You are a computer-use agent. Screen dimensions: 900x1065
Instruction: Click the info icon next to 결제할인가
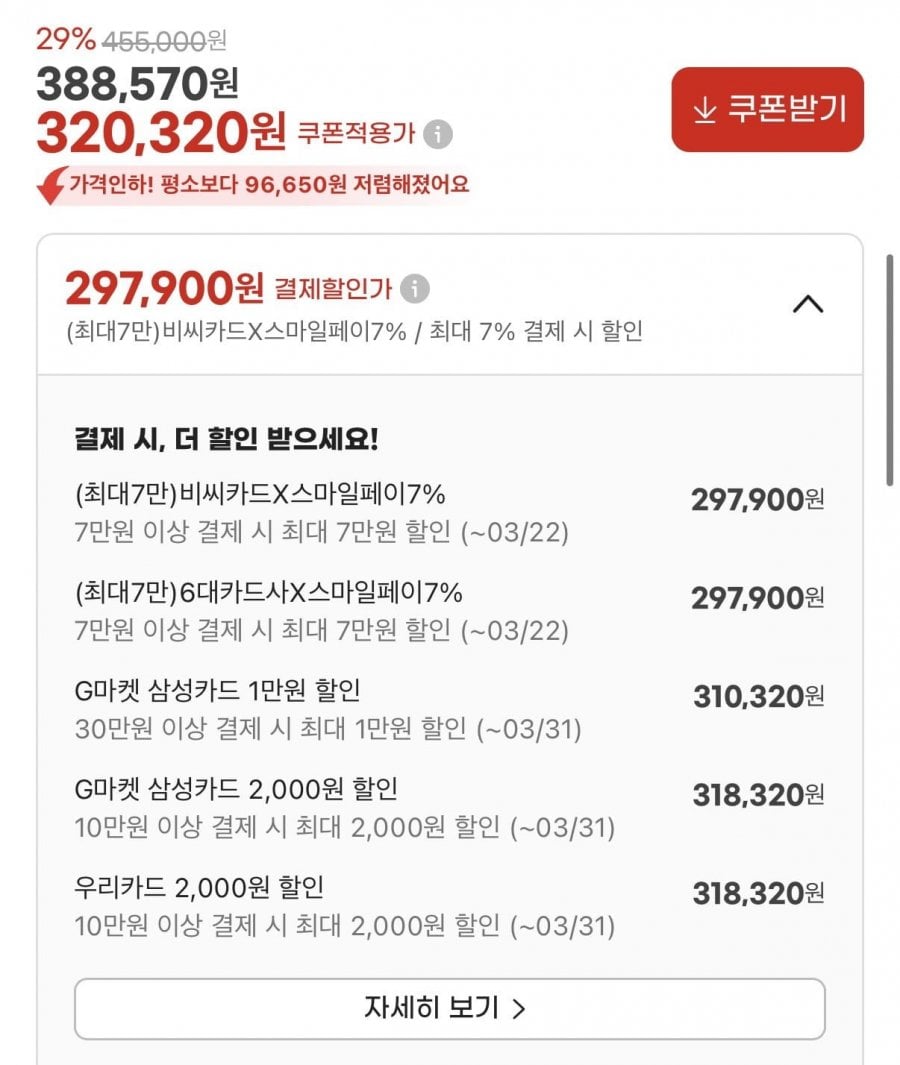click(415, 290)
